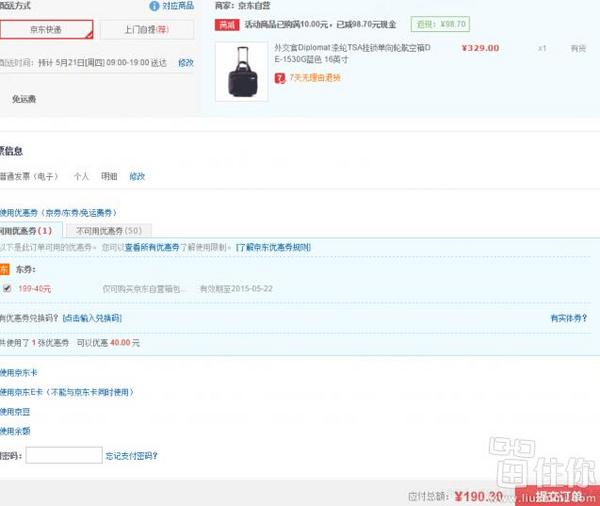Click the red 满减 promotion tag
The height and width of the screenshot is (506, 600).
tap(228, 24)
